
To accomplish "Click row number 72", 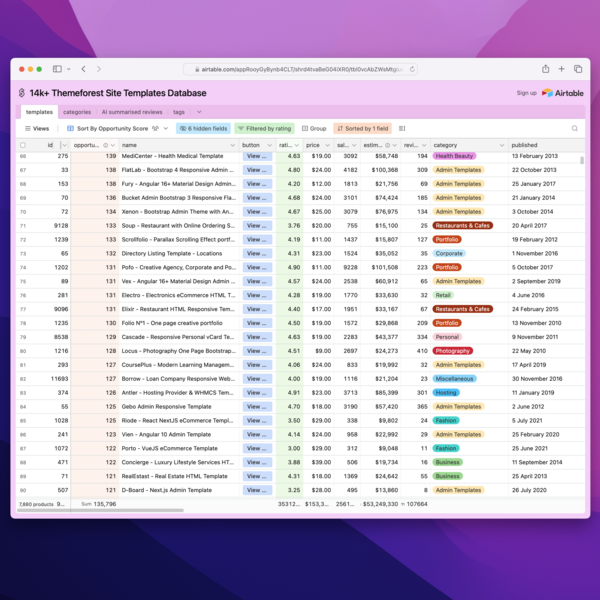I will pos(23,240).
